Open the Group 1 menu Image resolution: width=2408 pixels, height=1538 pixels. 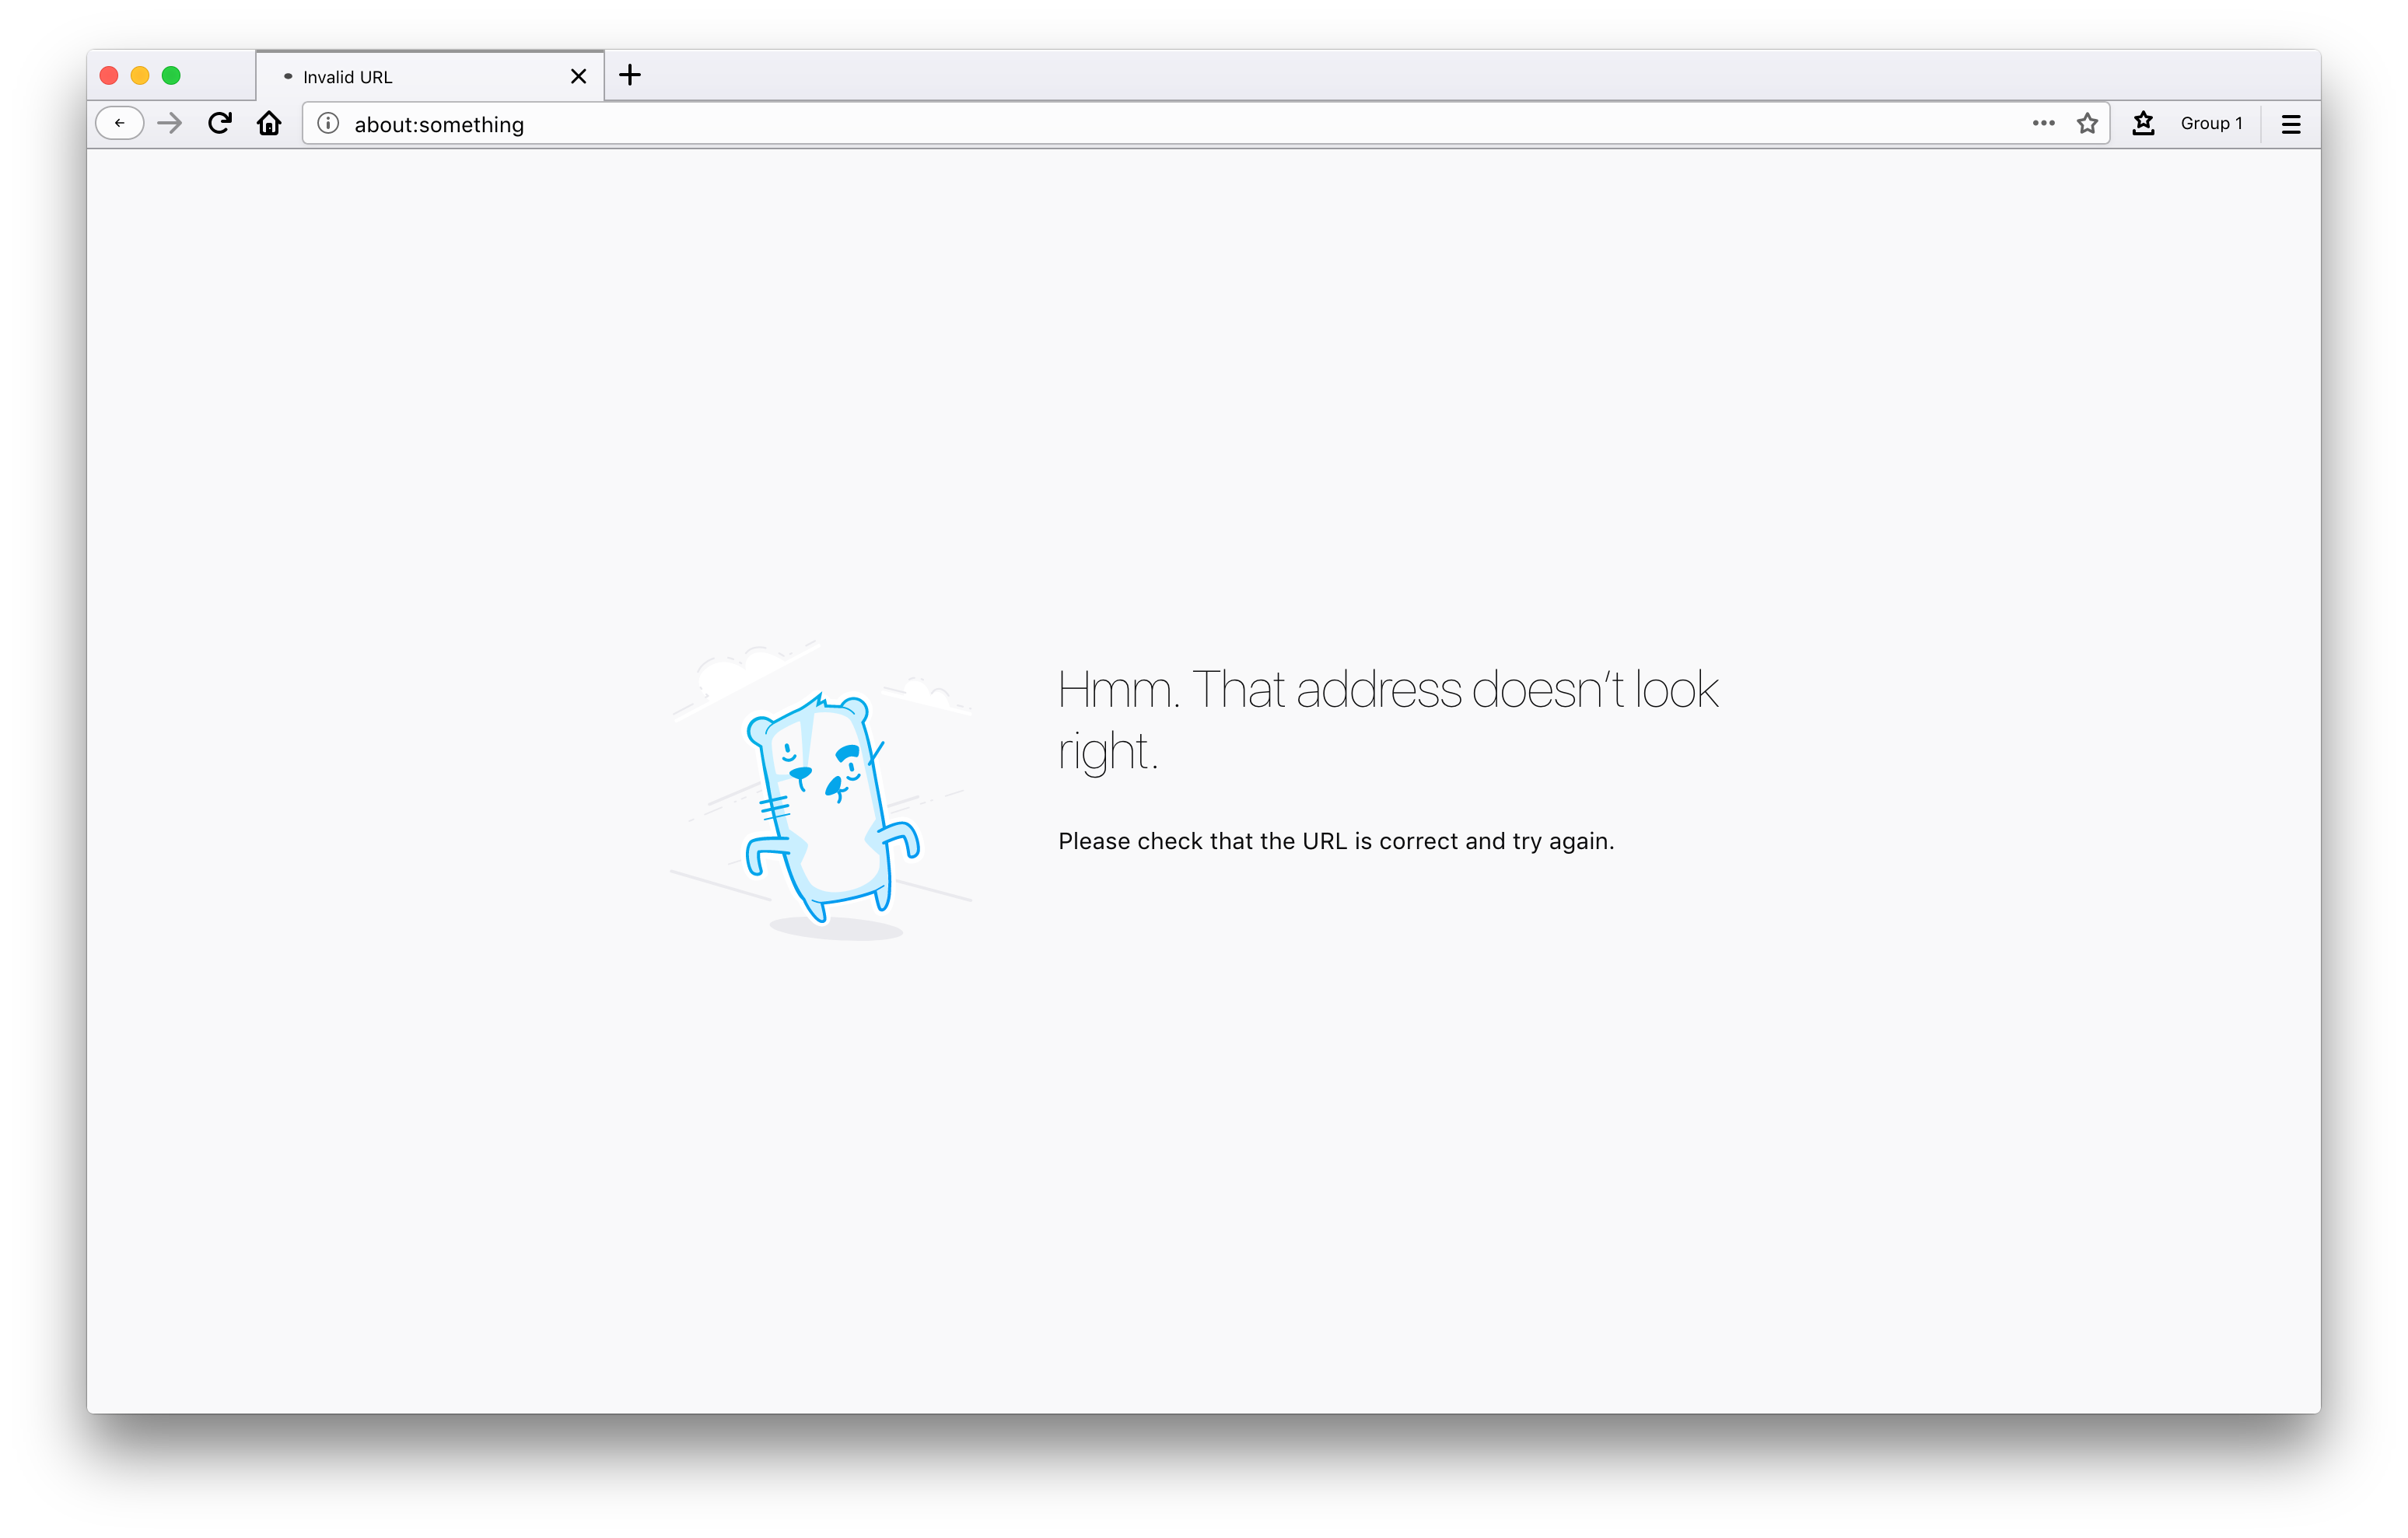point(2211,124)
